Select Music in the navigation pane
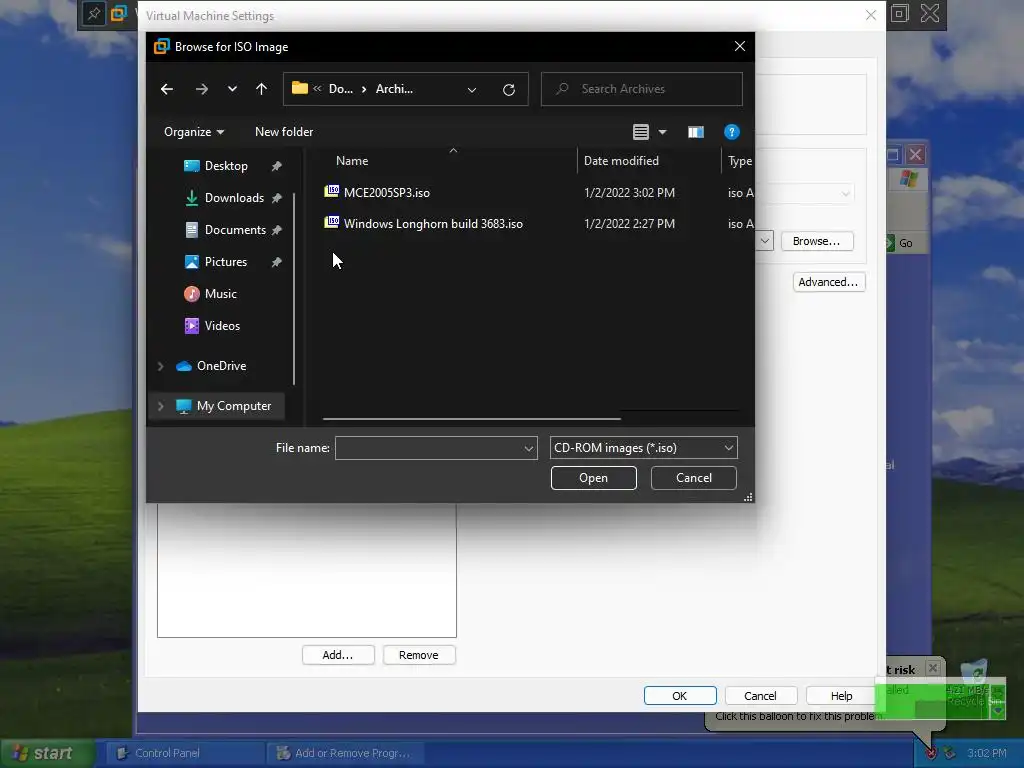This screenshot has height=768, width=1024. pos(221,294)
